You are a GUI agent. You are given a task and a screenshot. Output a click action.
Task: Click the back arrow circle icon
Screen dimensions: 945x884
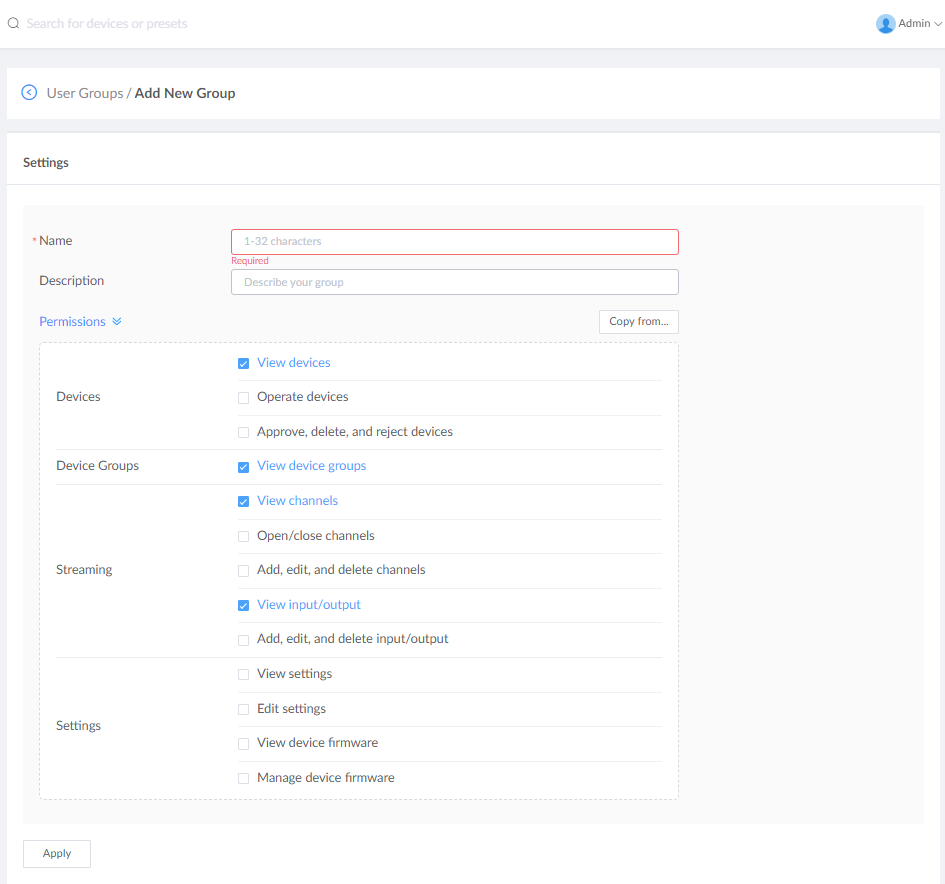pos(29,93)
